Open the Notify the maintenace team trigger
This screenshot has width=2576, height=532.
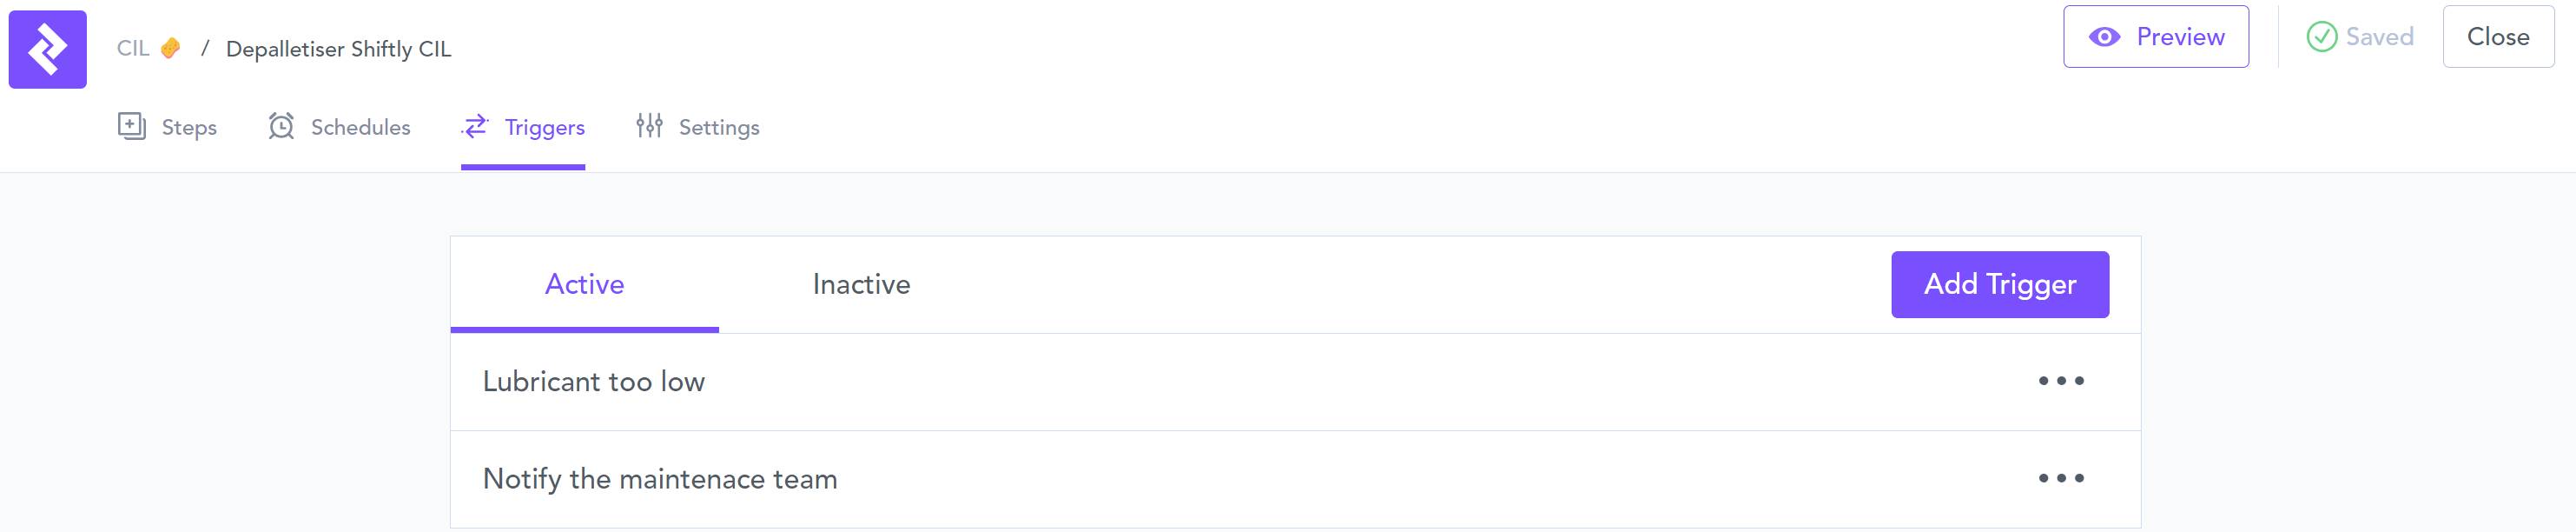(x=660, y=479)
